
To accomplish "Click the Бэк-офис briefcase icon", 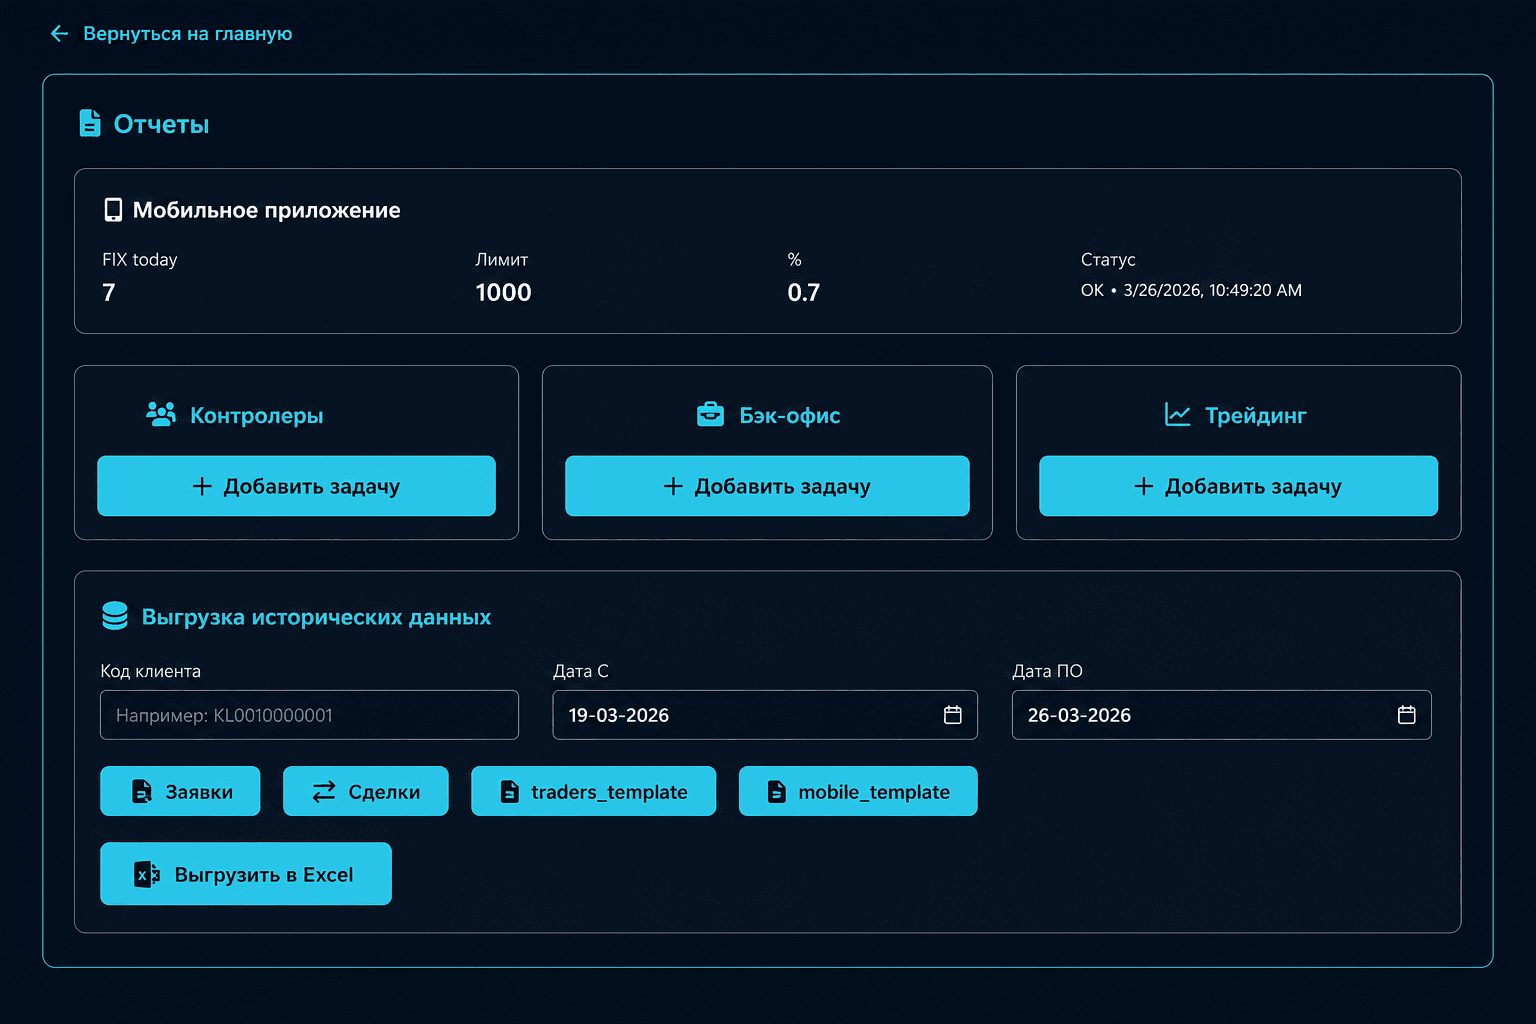I will [710, 414].
